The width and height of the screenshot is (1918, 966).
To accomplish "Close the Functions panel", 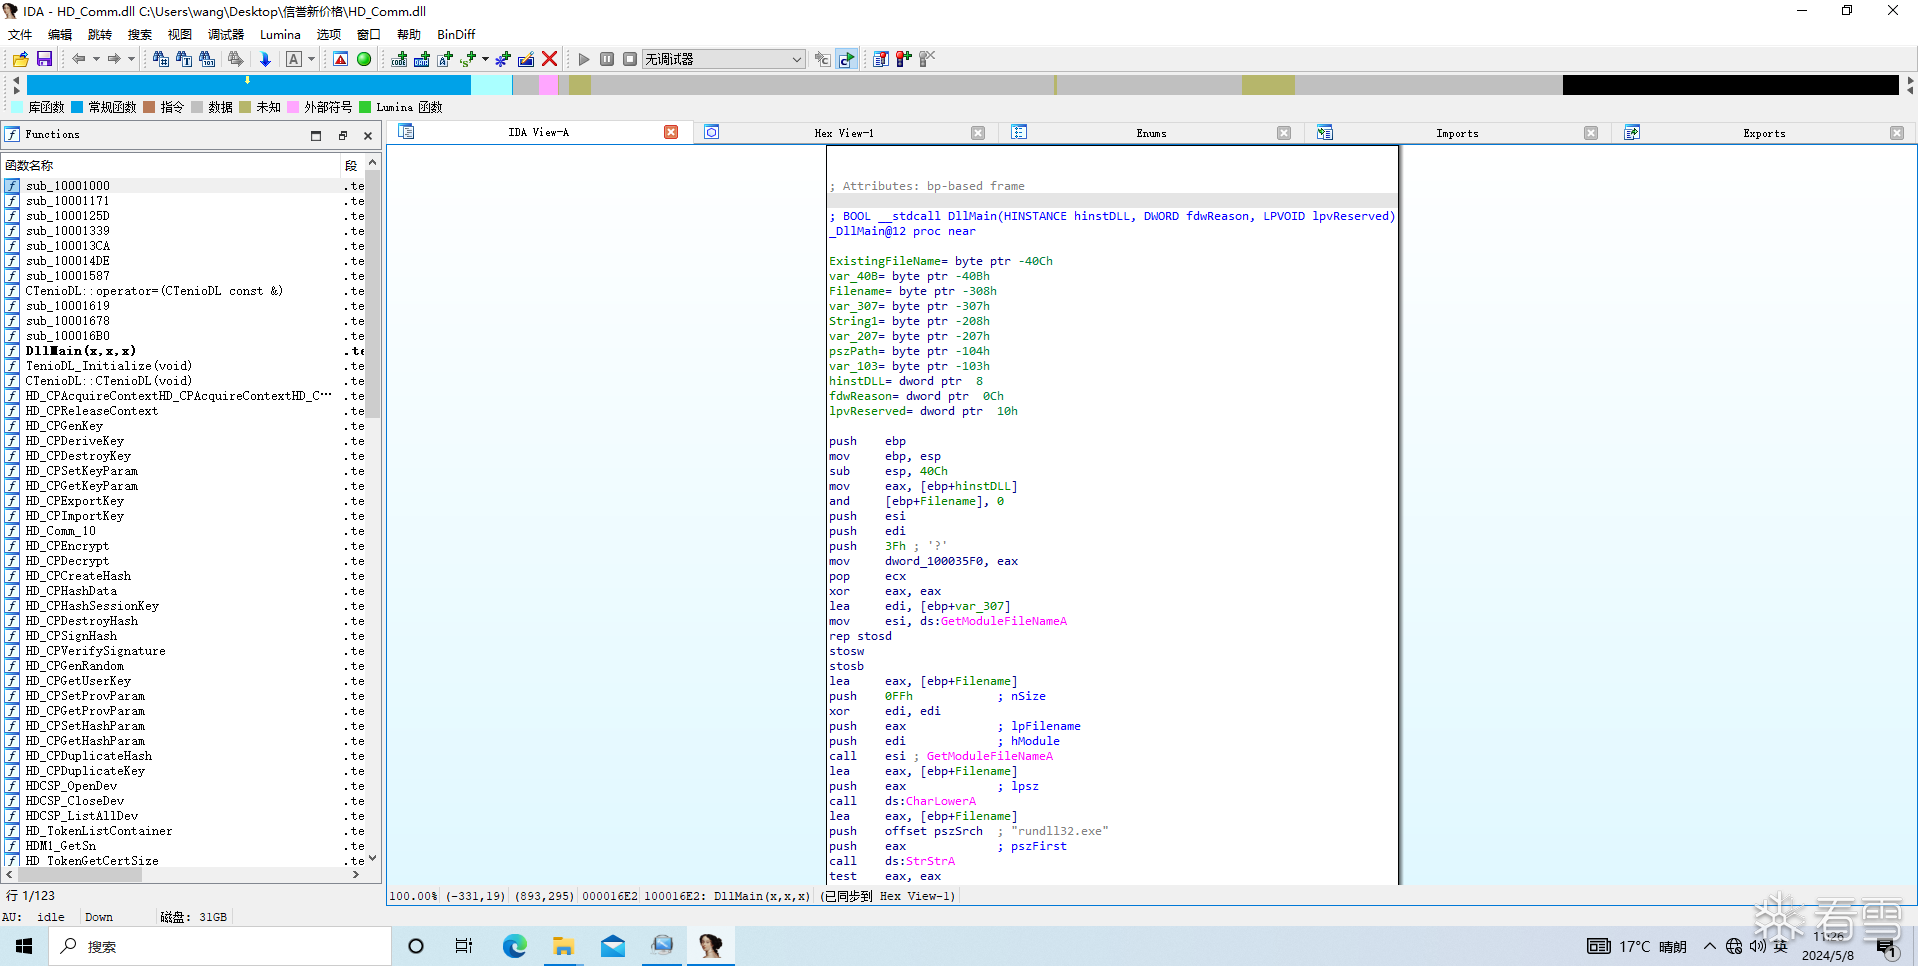I will coord(368,135).
